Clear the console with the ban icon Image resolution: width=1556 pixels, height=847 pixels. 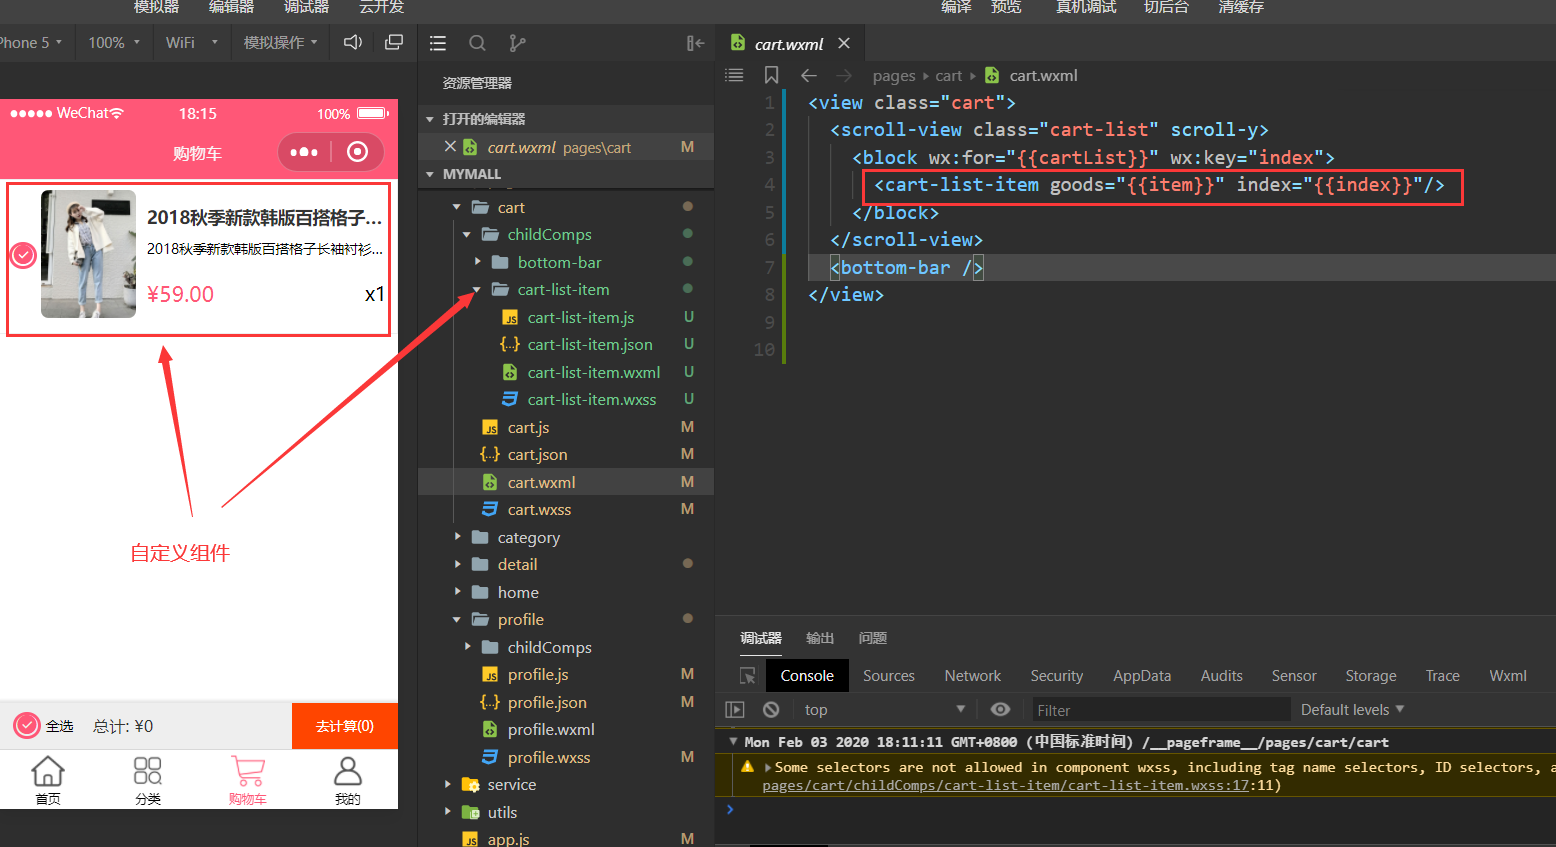coord(771,709)
